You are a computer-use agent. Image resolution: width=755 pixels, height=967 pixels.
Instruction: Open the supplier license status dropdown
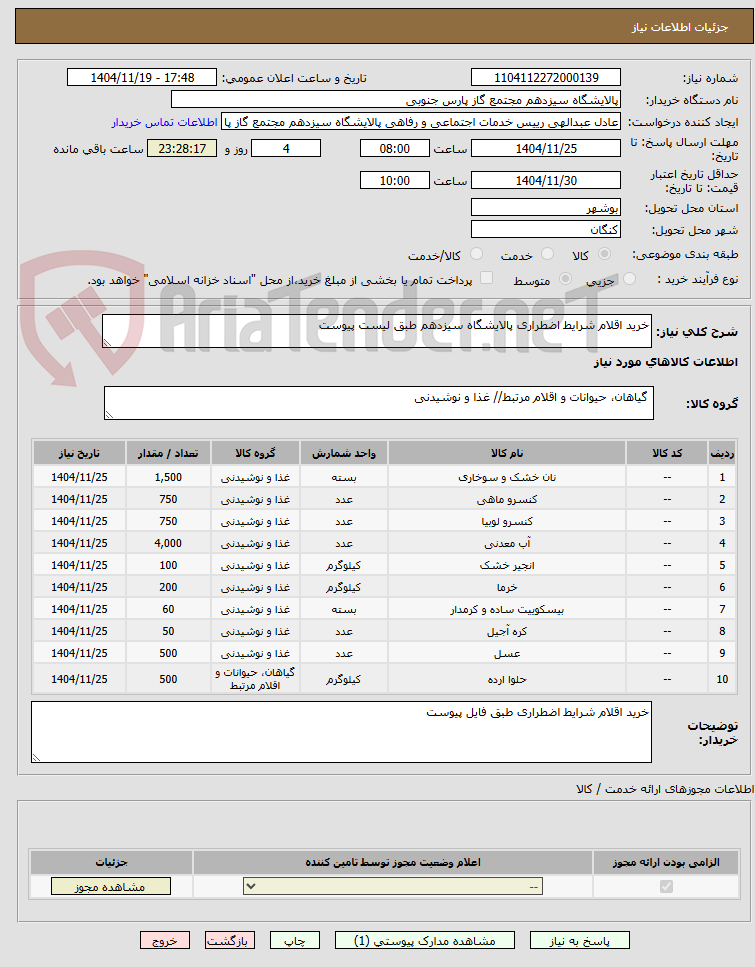tap(394, 886)
